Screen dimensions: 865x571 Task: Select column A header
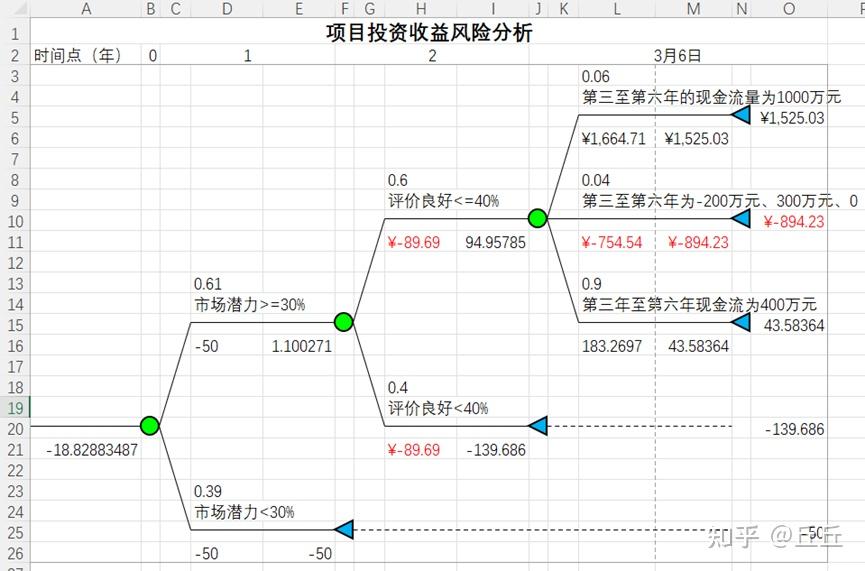[86, 8]
